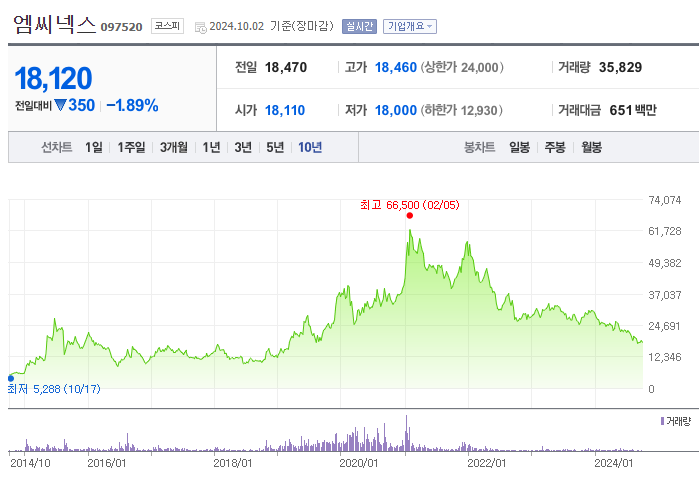The image size is (699, 481).
Task: Click the 거래대금 value 651 백만
Action: (x=633, y=110)
